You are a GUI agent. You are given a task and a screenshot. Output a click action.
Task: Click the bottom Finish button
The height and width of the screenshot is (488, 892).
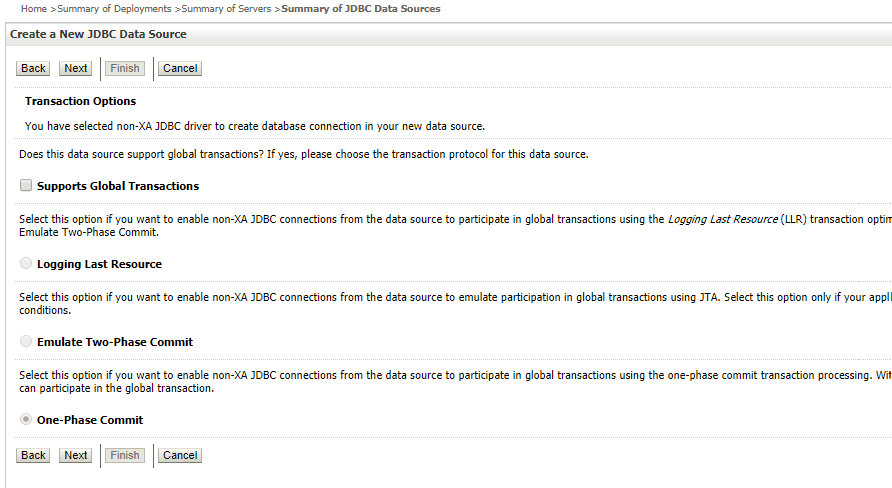point(125,456)
